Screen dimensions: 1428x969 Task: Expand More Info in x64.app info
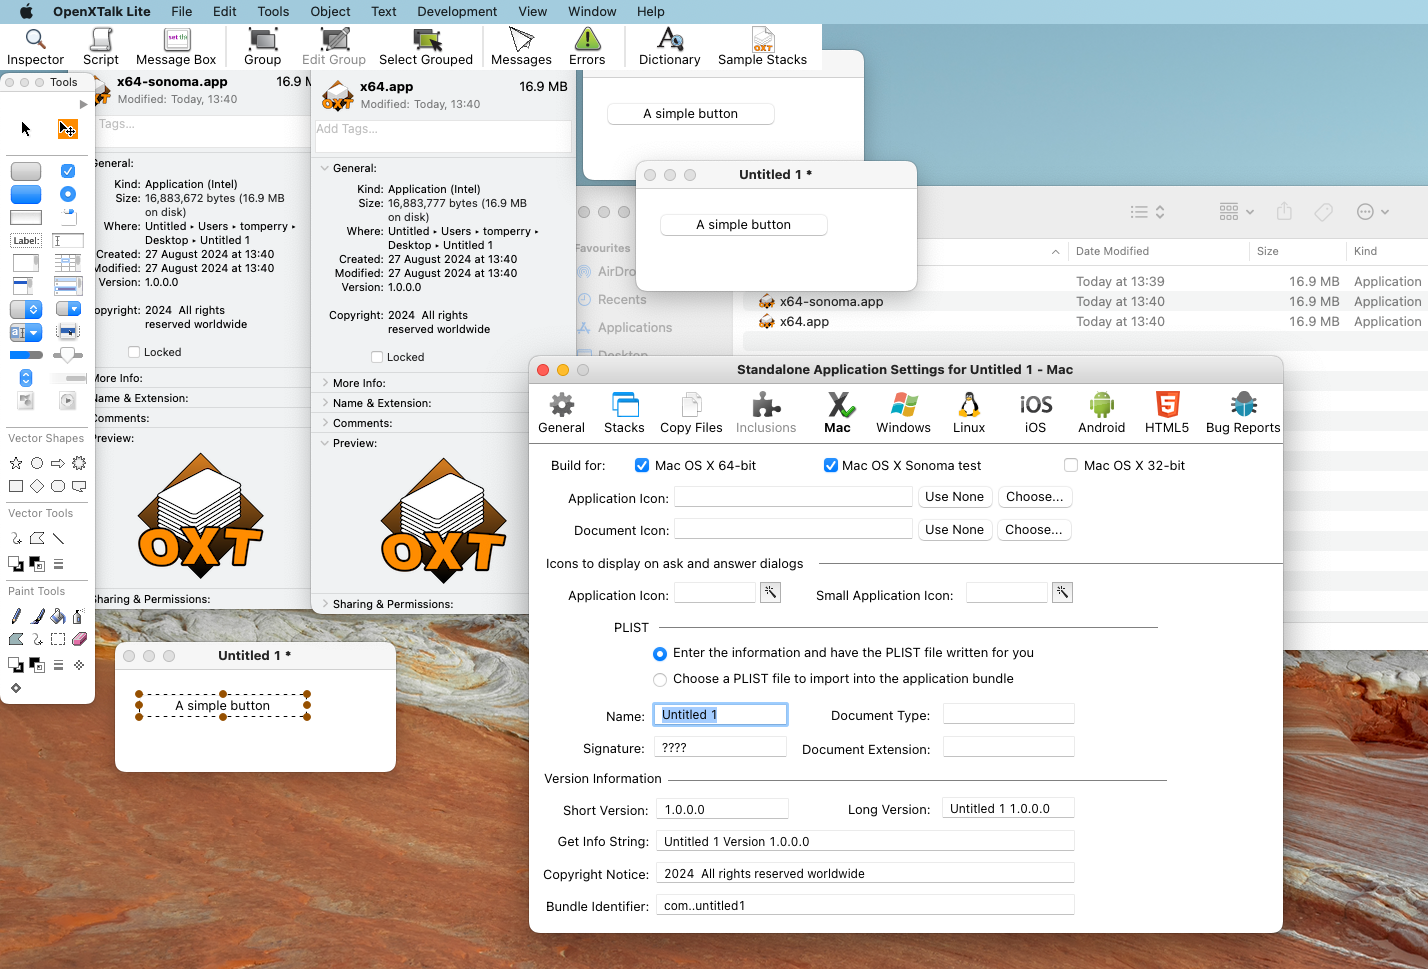(x=325, y=383)
